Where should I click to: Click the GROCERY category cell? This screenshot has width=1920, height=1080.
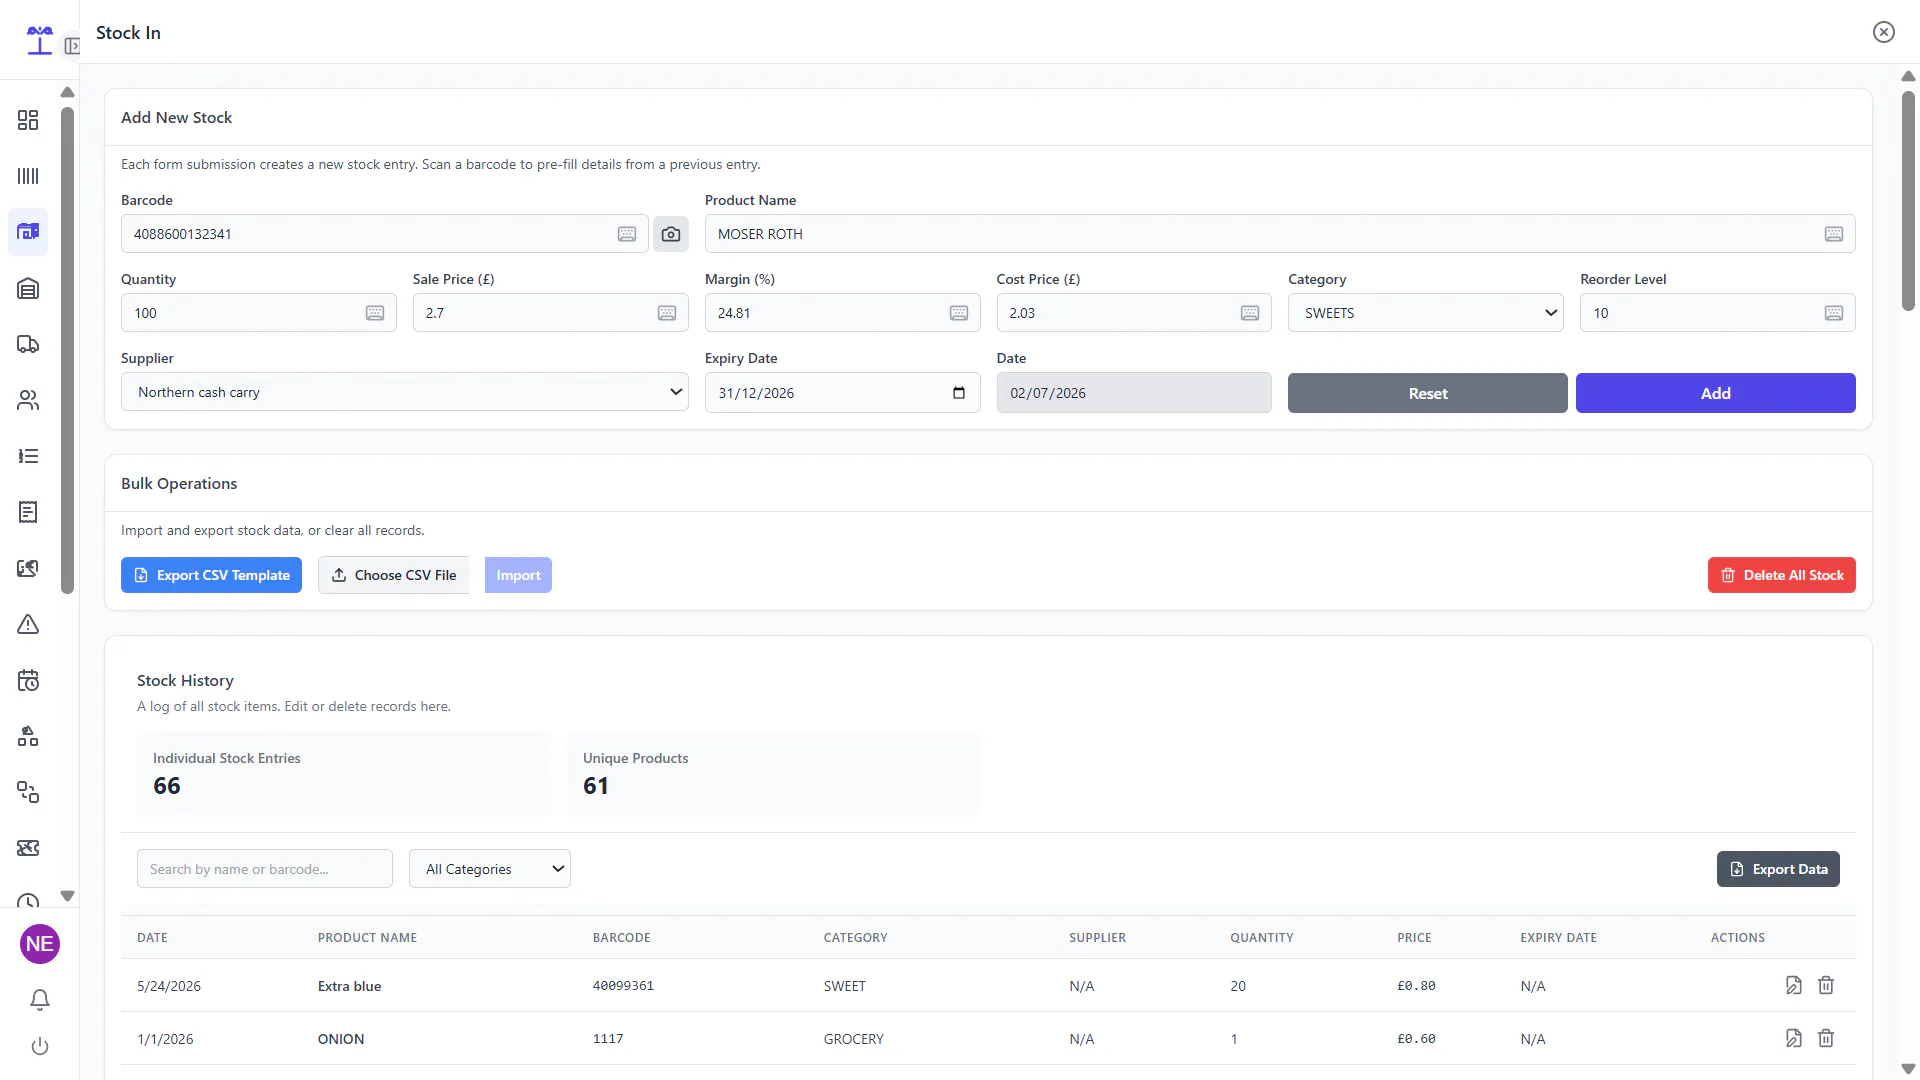[x=854, y=1039]
